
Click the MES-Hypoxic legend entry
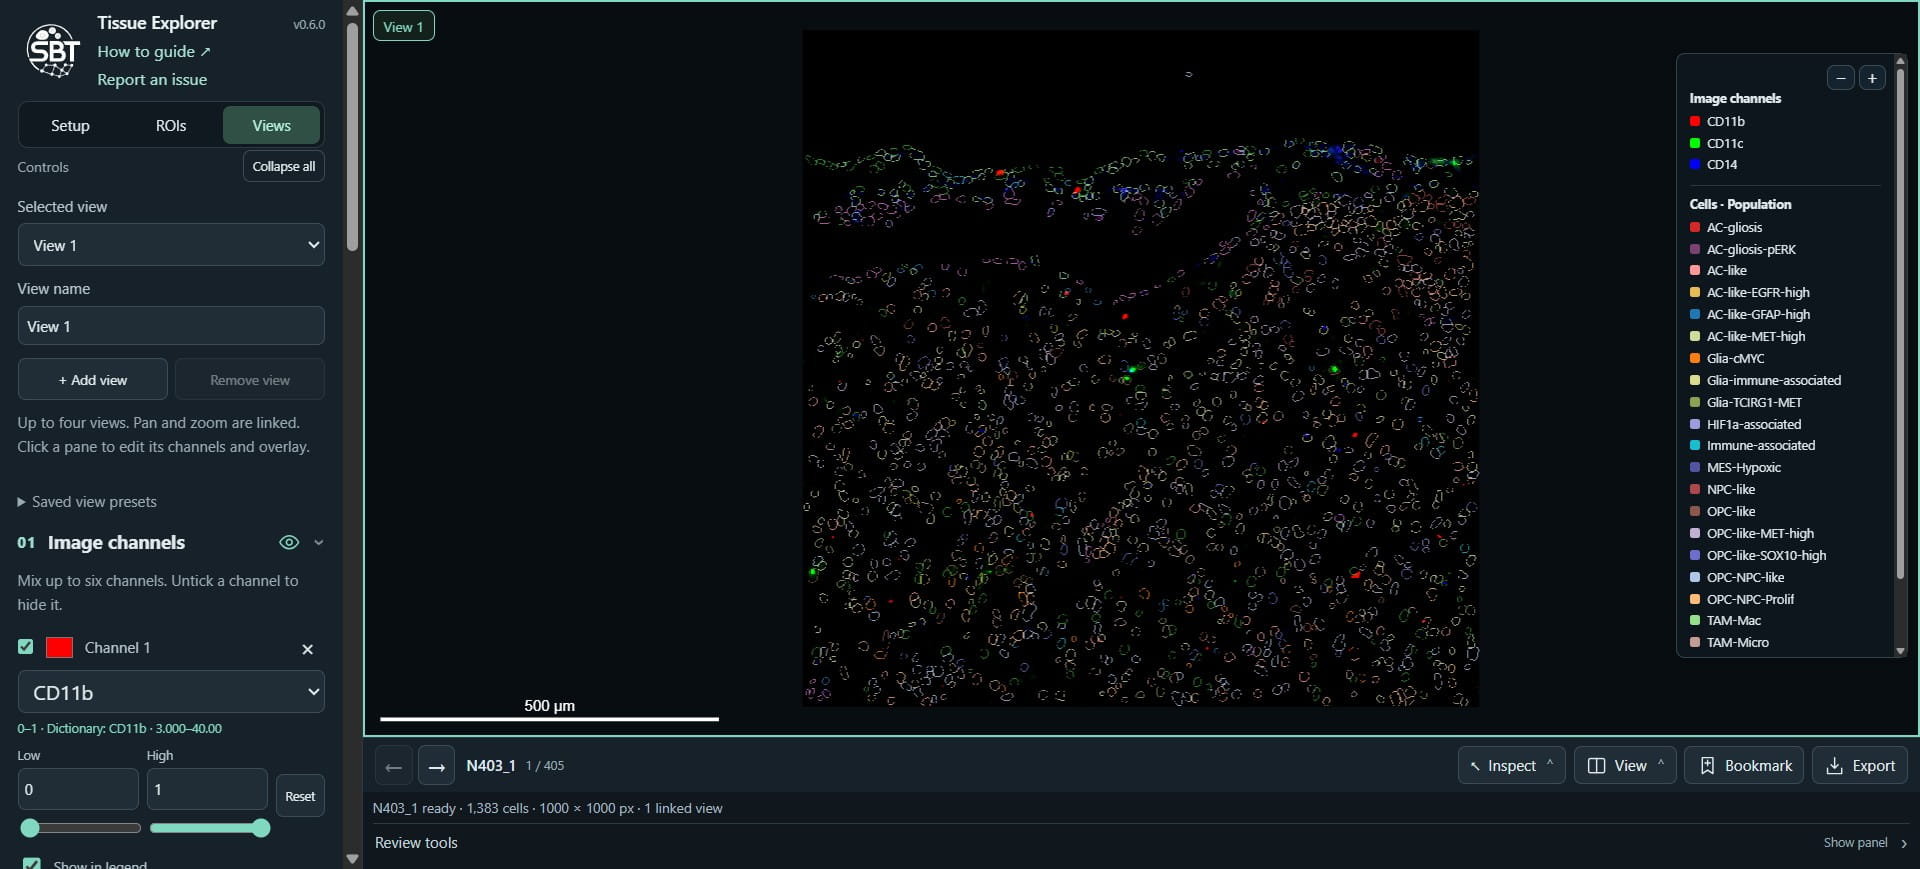coord(1735,468)
